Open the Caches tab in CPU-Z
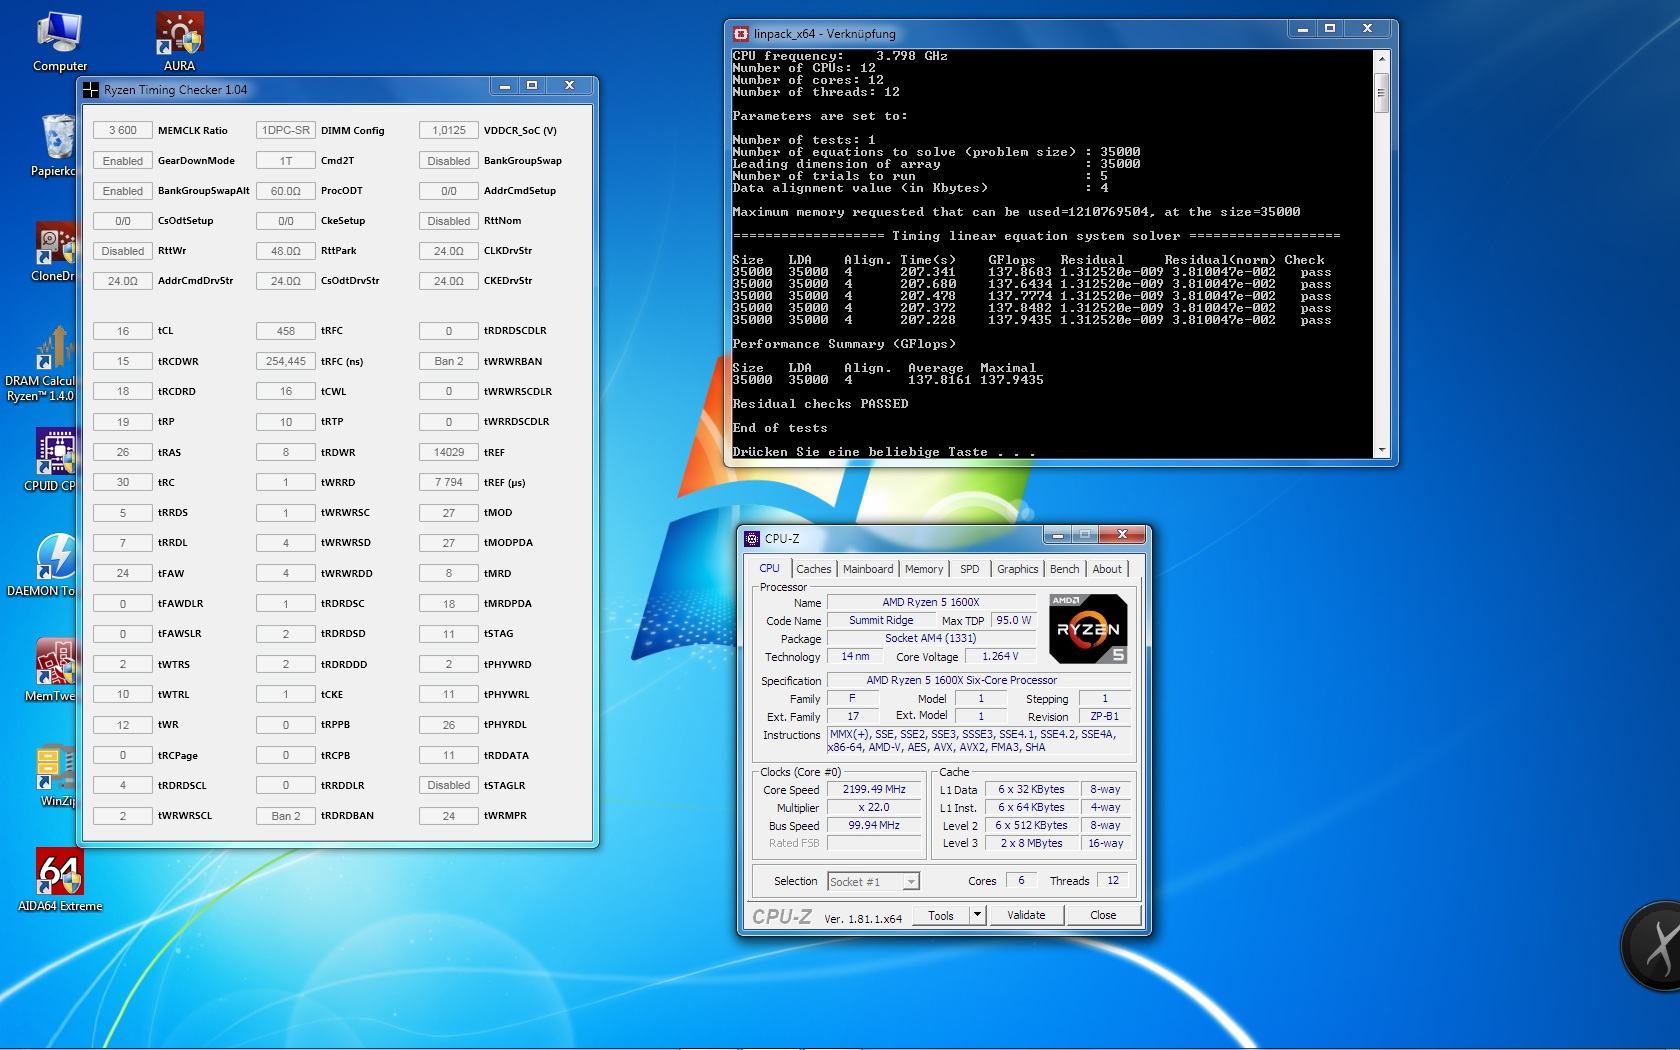This screenshot has height=1050, width=1680. [x=813, y=569]
